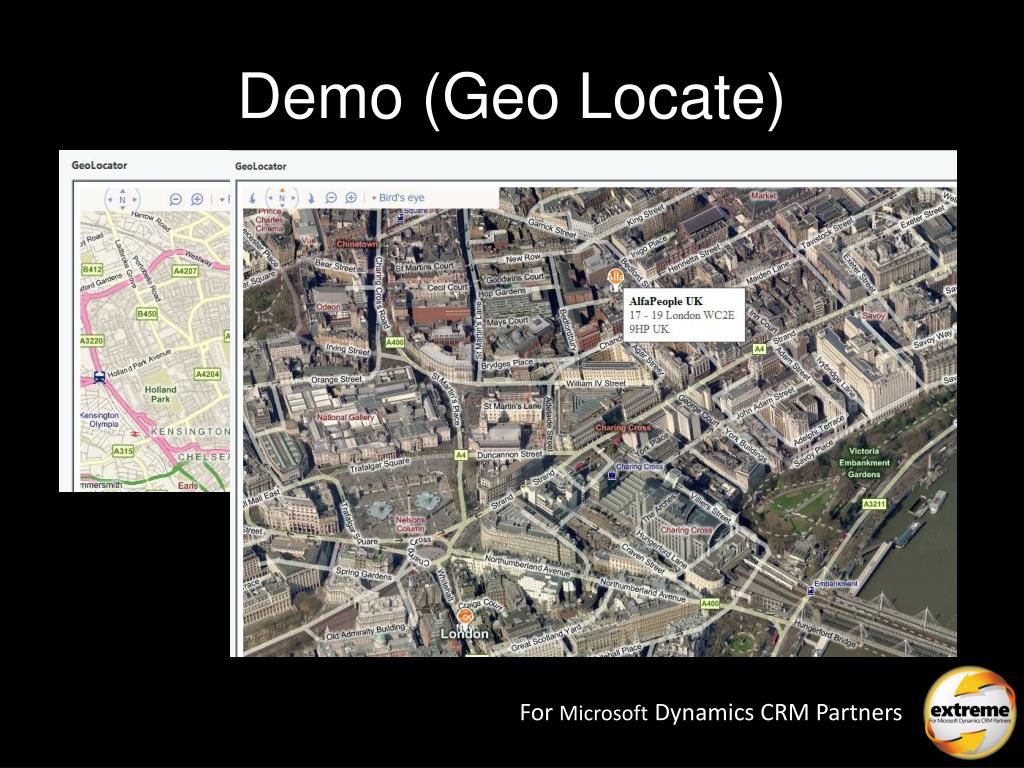This screenshot has height=768, width=1024.
Task: Pan left using the left map's compass
Action: [110, 200]
